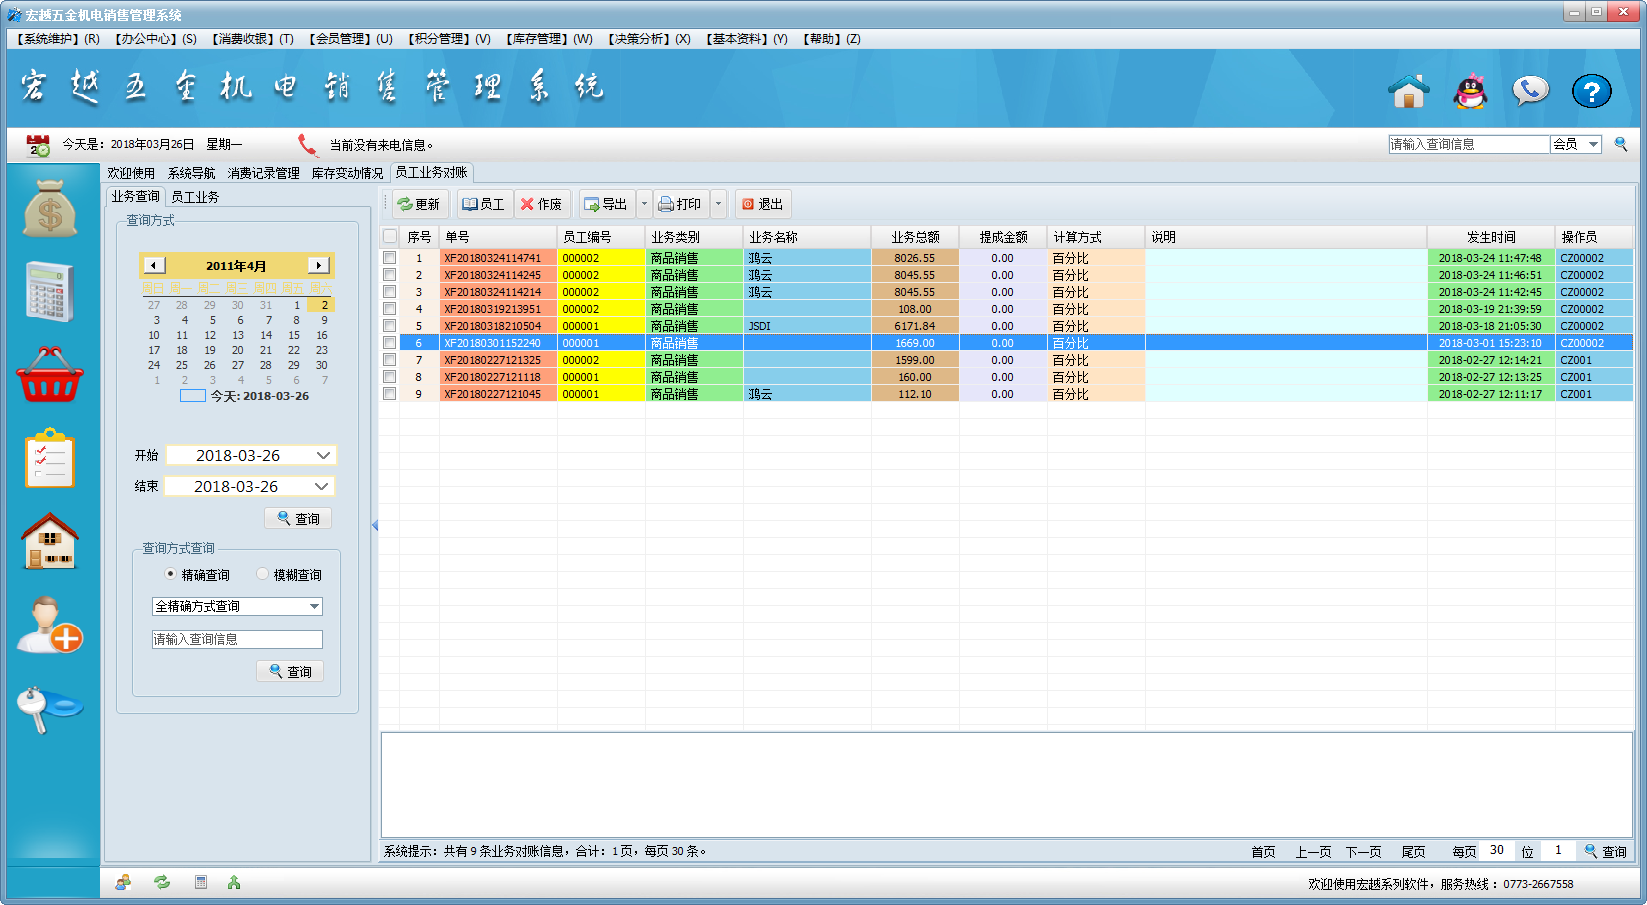This screenshot has height=905, width=1647.
Task: Click the 退出 exit button
Action: tap(762, 204)
